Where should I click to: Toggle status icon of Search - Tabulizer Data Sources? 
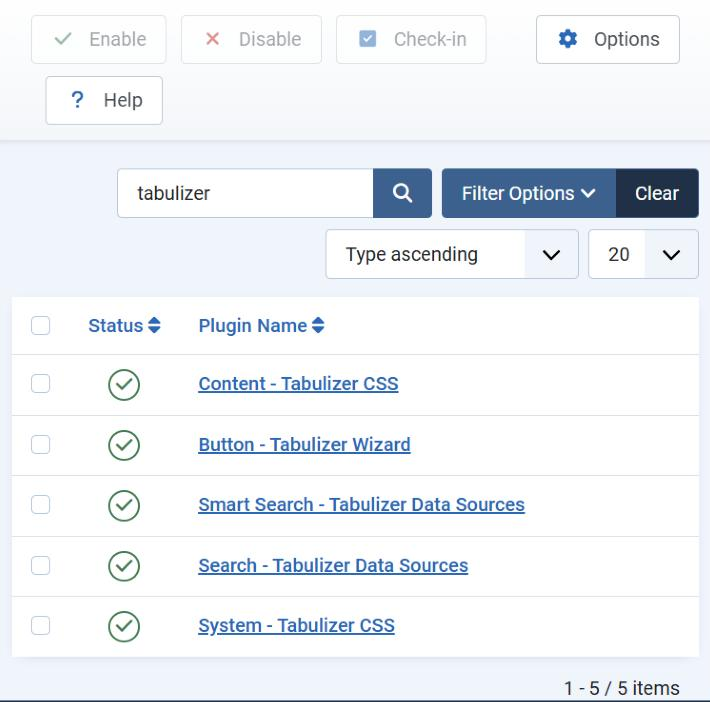(124, 566)
